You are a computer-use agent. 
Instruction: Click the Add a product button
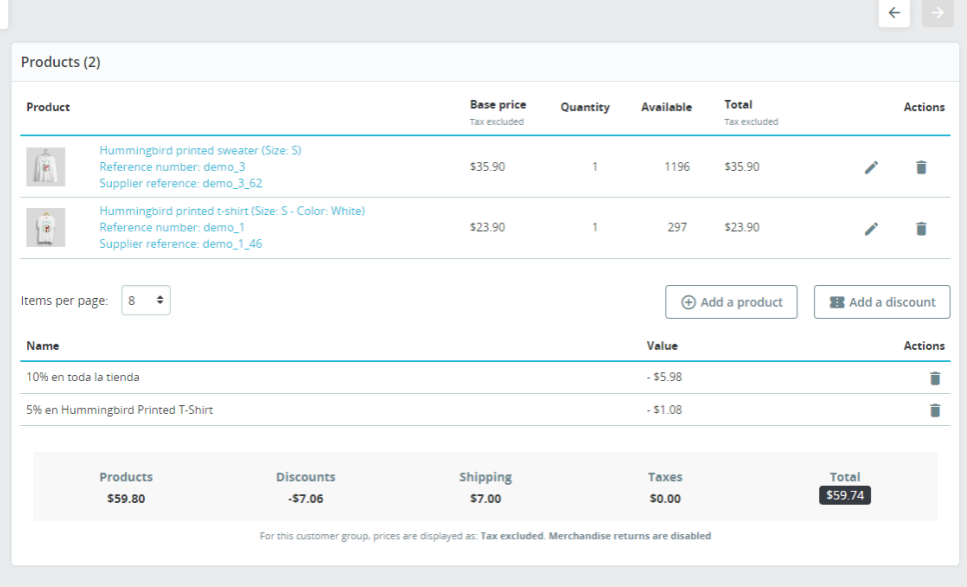pos(731,302)
